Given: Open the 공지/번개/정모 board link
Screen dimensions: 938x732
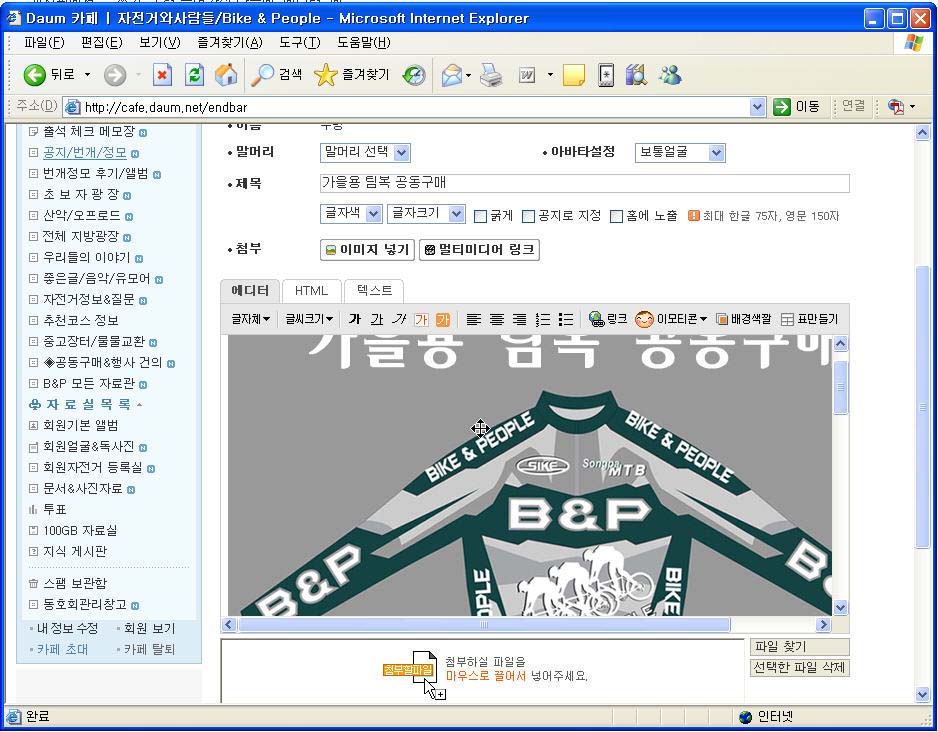Looking at the screenshot, I should pyautogui.click(x=85, y=152).
